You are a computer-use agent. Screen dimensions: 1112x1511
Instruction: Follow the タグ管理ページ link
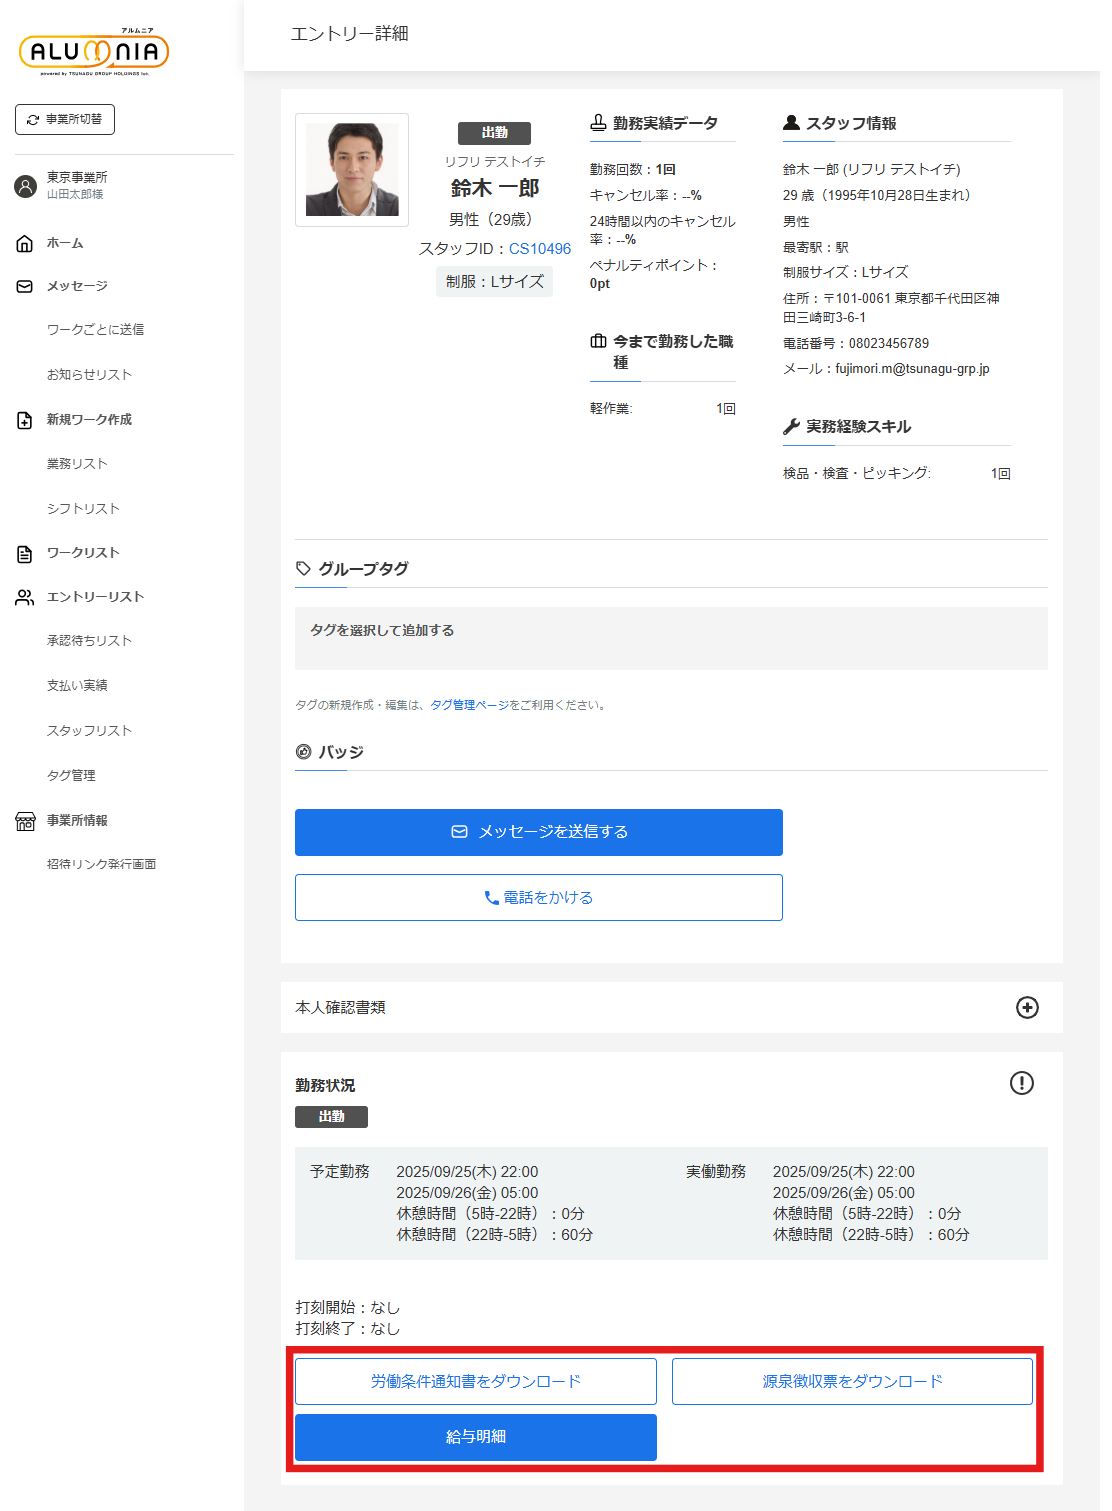coord(469,705)
